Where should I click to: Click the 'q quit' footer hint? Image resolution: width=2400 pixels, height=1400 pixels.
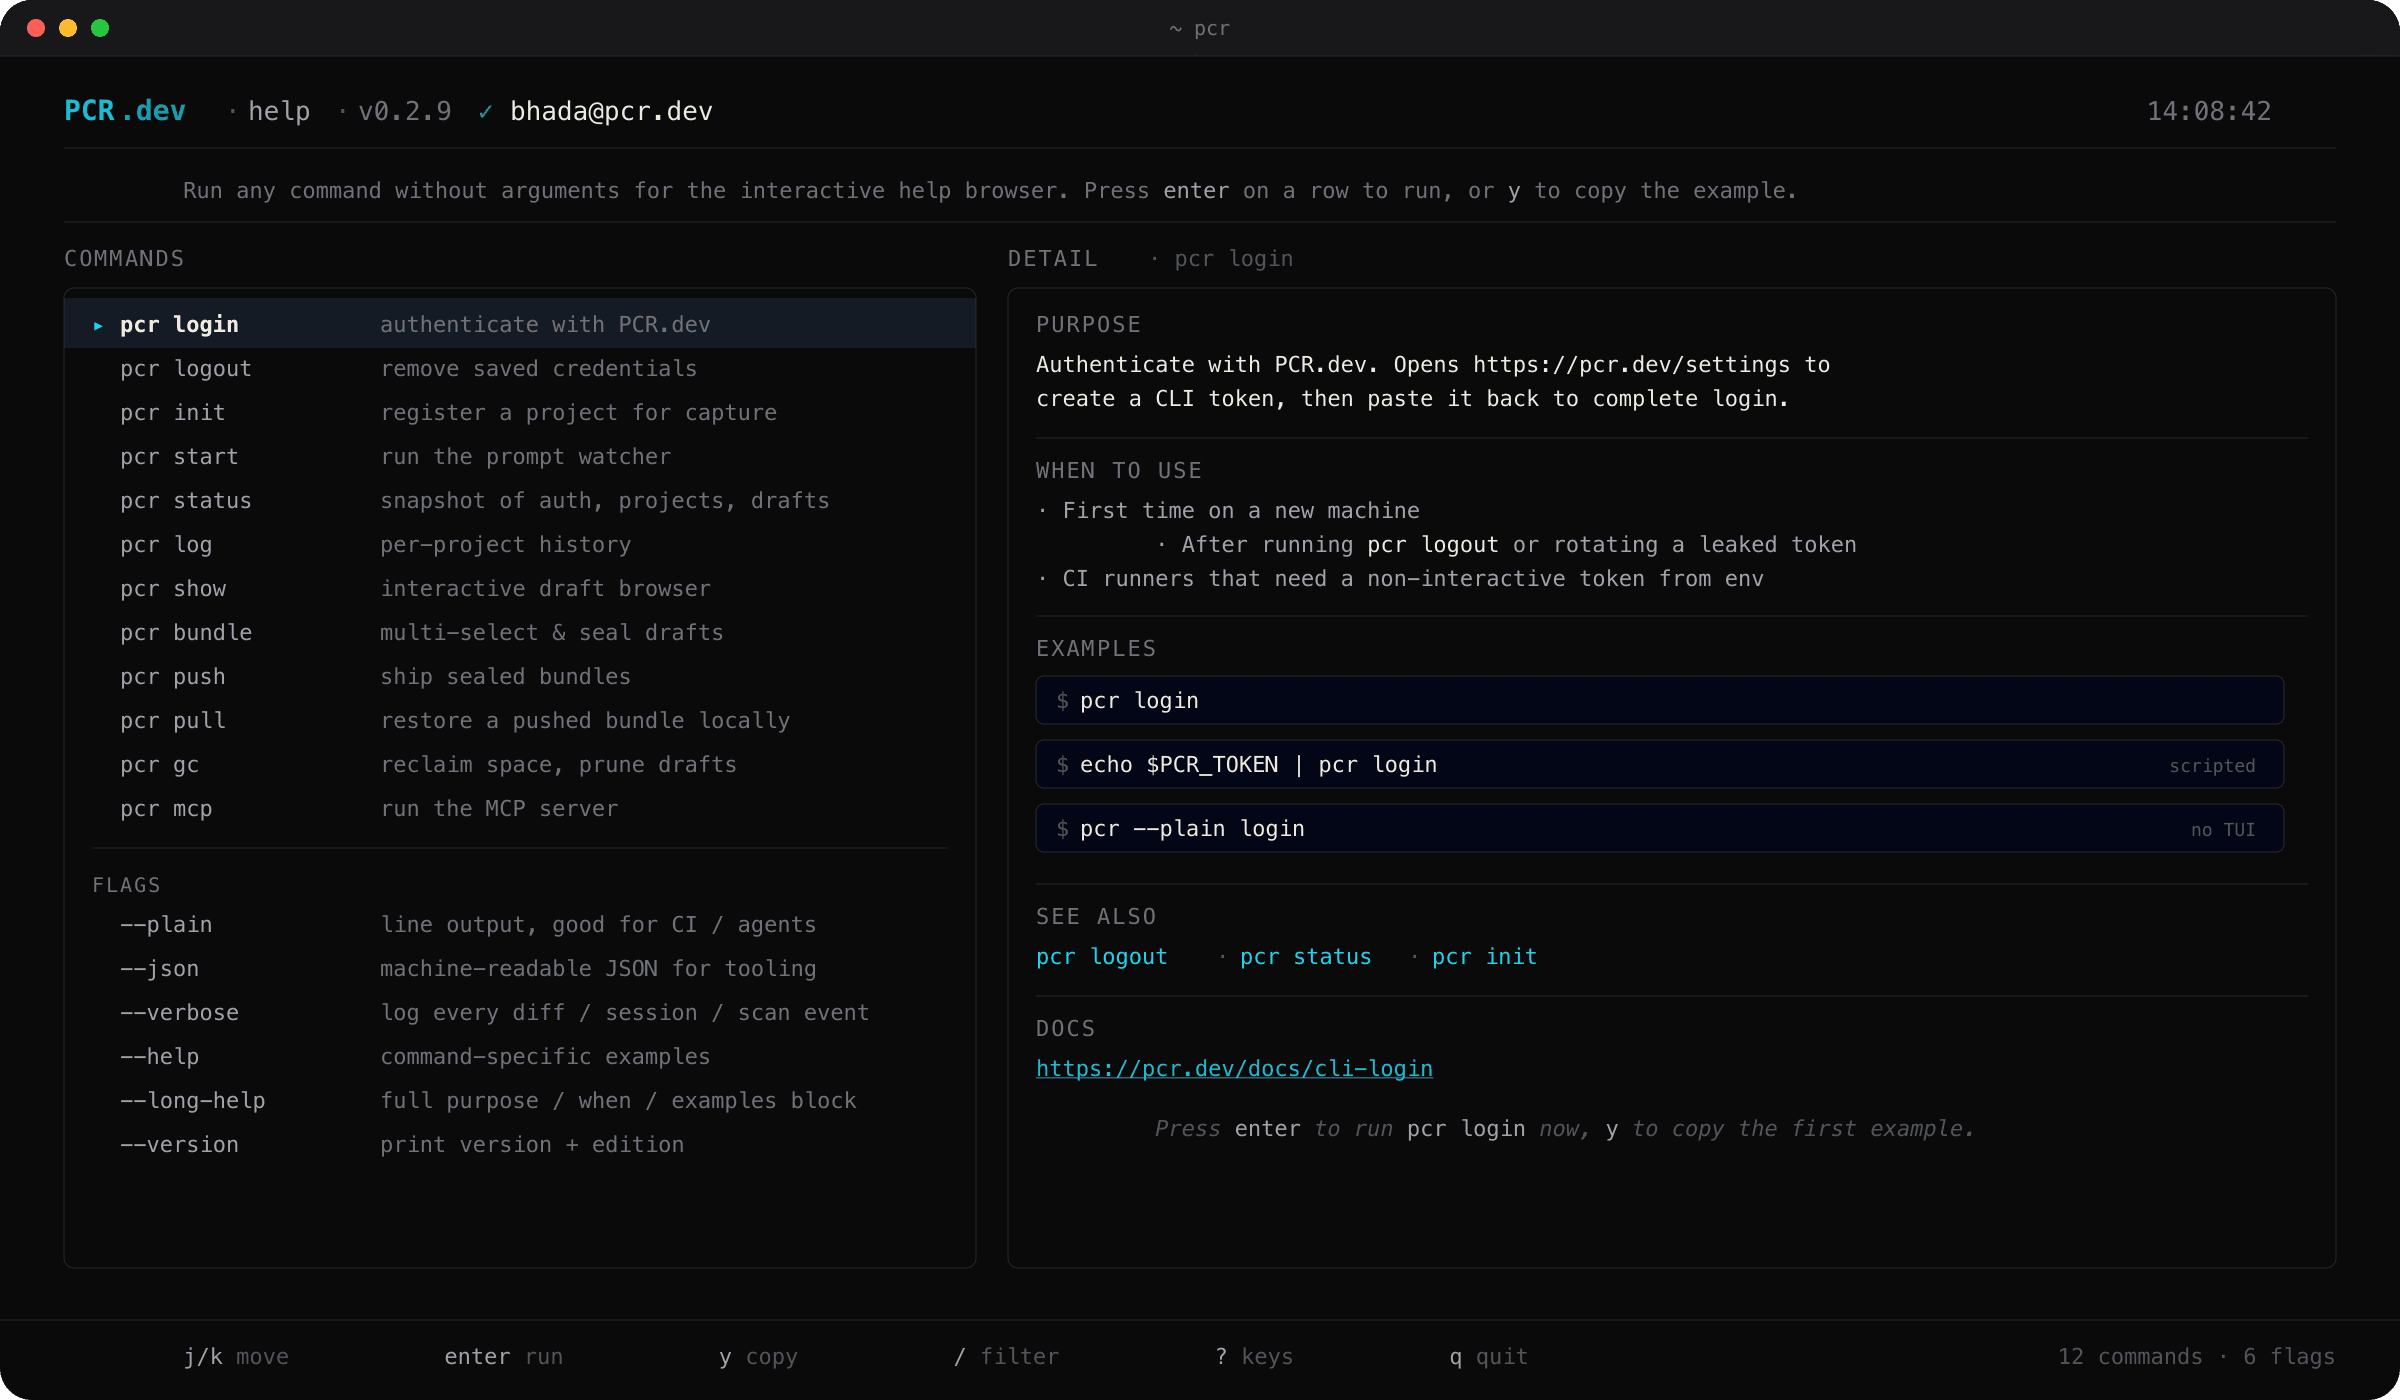click(1488, 1356)
